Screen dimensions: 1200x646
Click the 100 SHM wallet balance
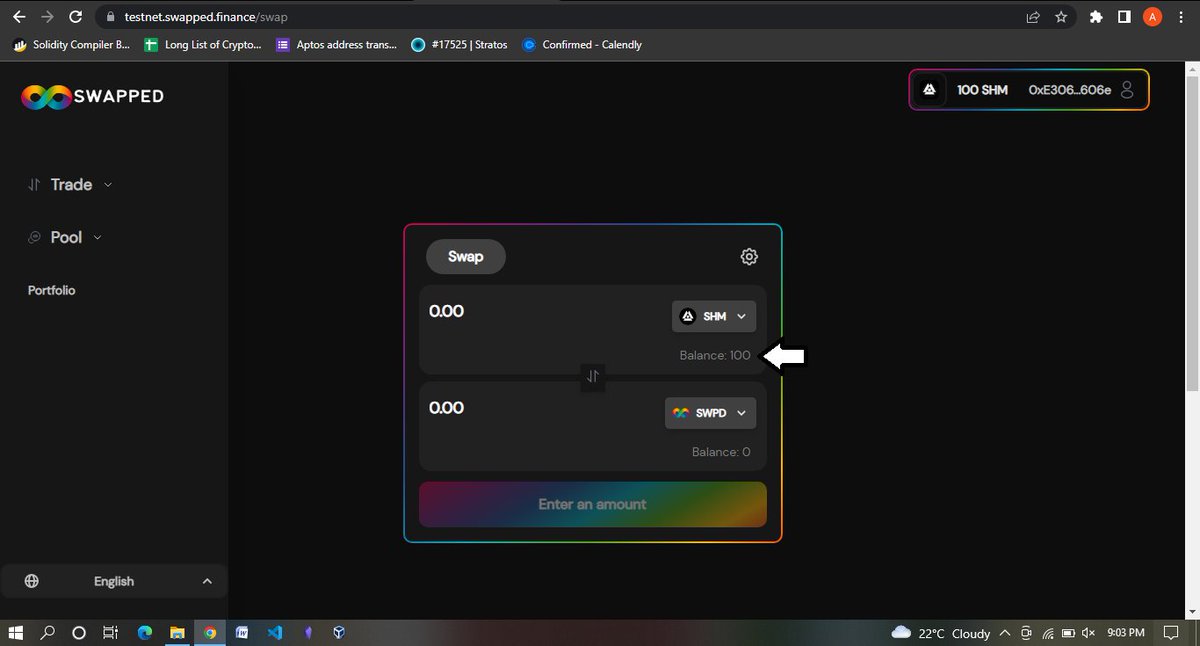(982, 90)
